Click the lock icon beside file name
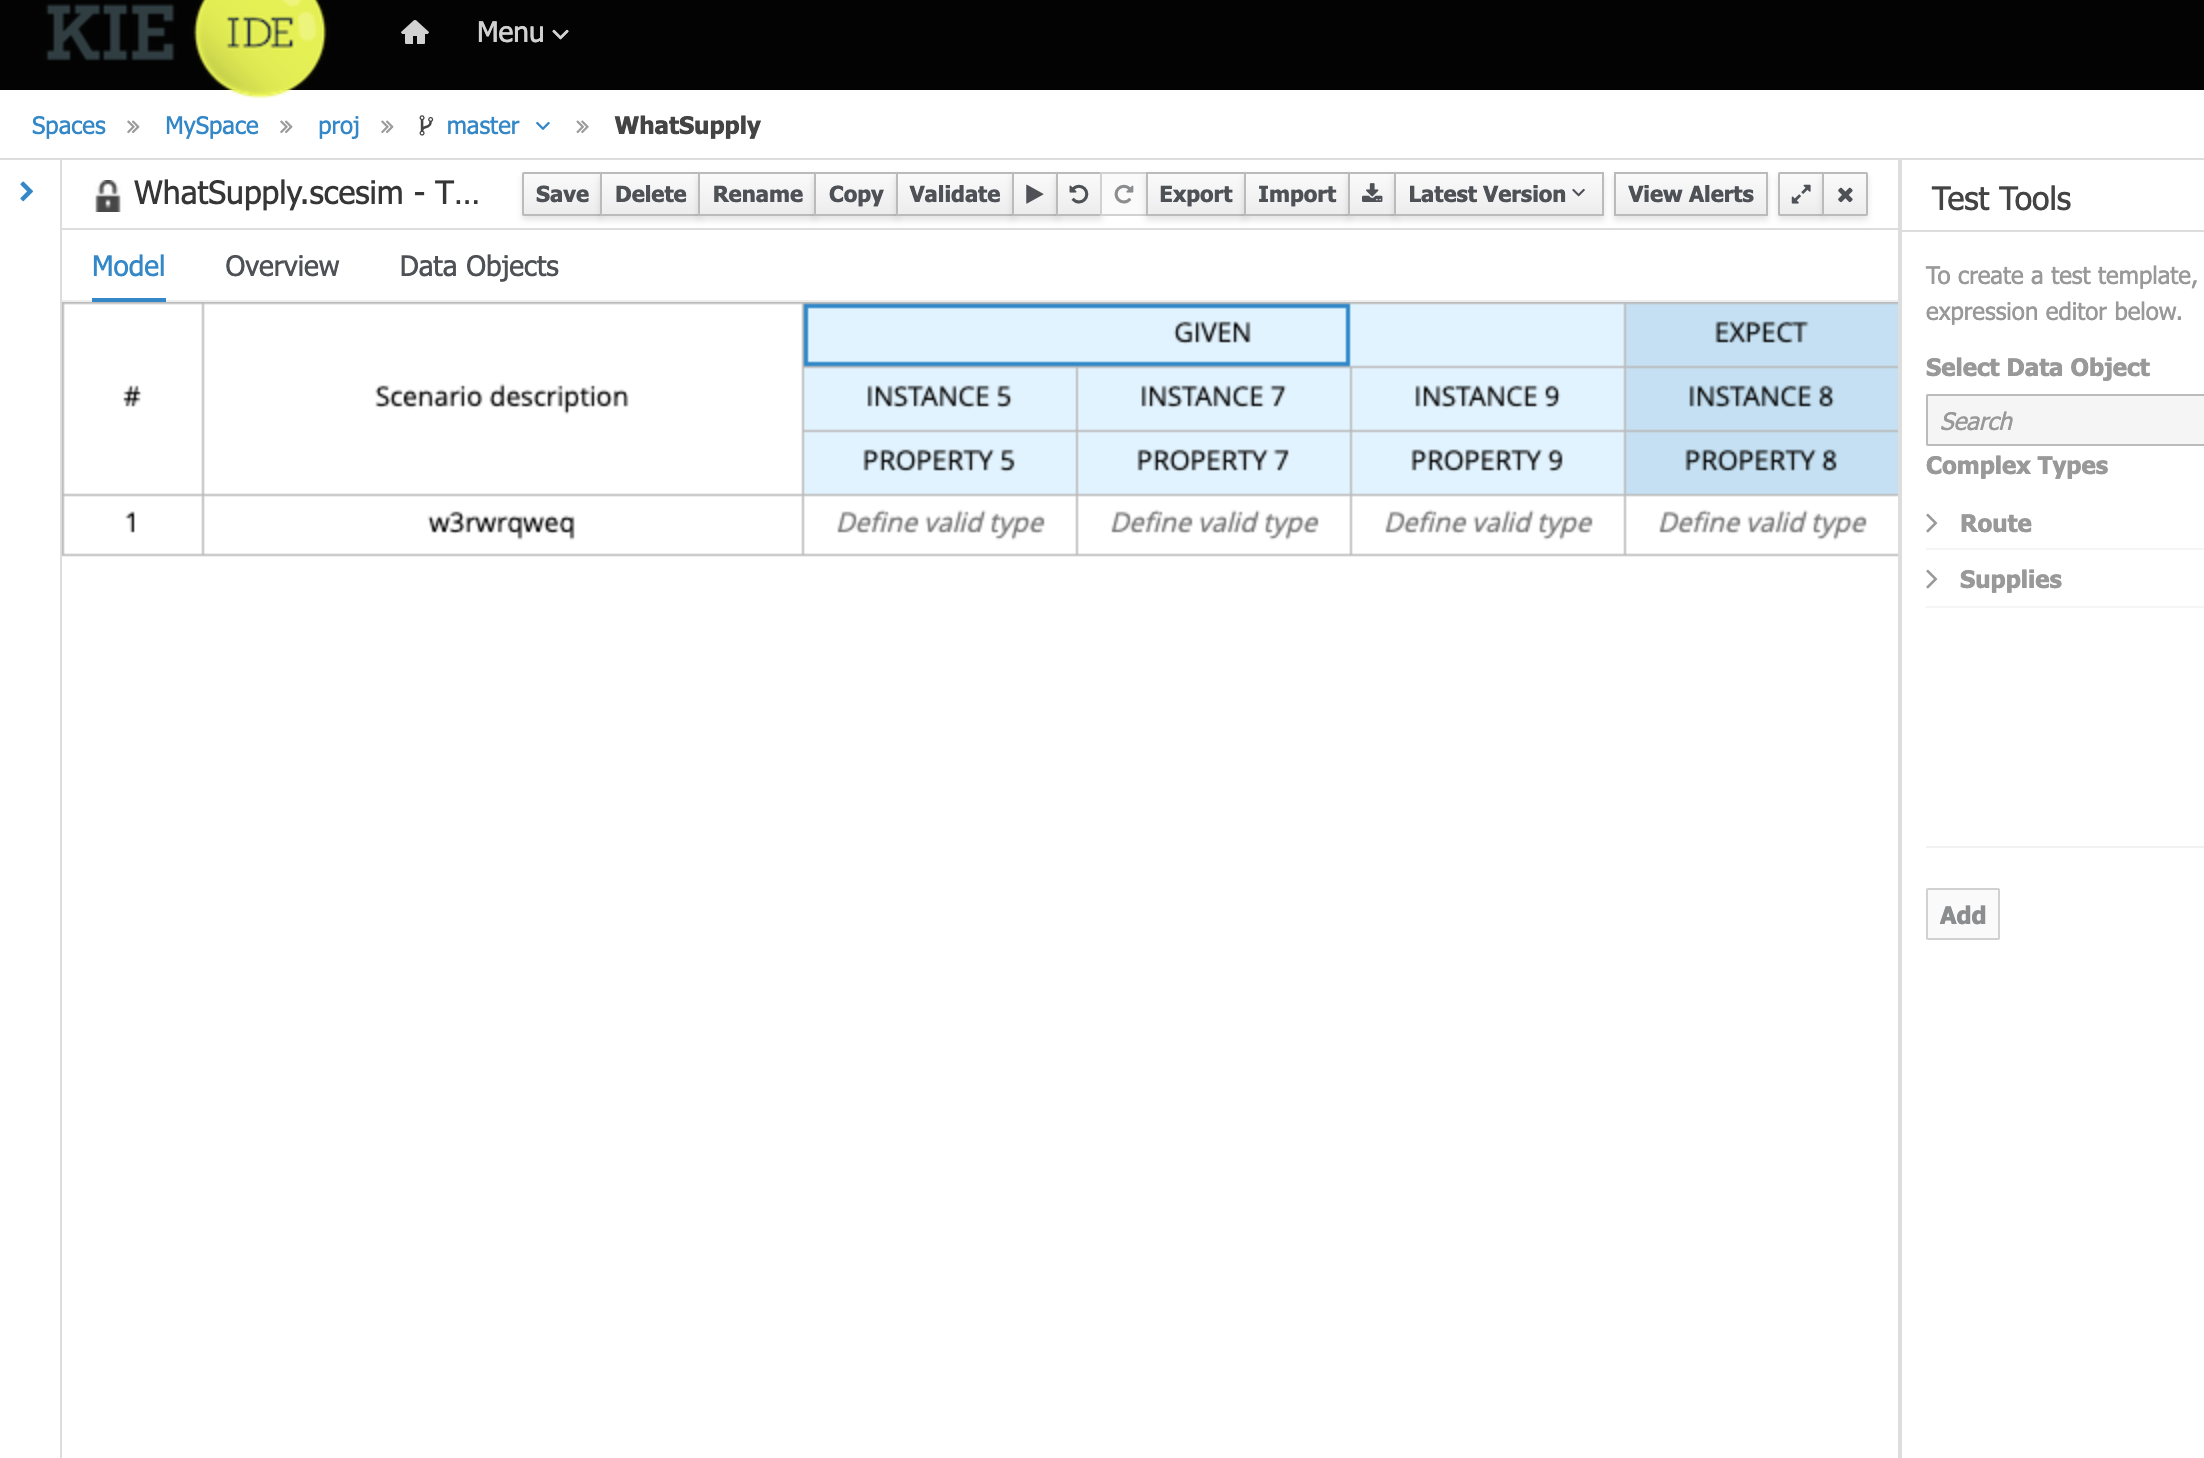The height and width of the screenshot is (1458, 2204). 107,195
